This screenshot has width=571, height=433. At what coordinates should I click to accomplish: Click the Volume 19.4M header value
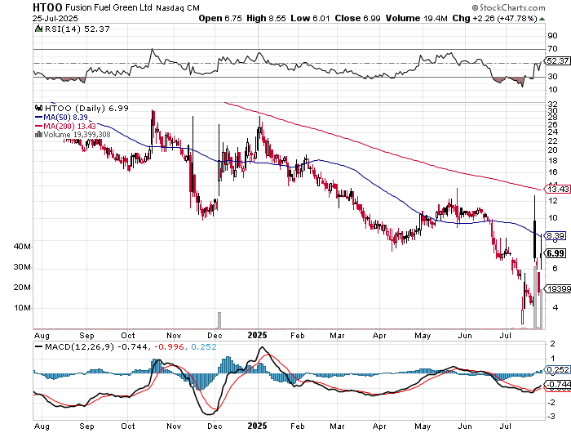tap(417, 18)
